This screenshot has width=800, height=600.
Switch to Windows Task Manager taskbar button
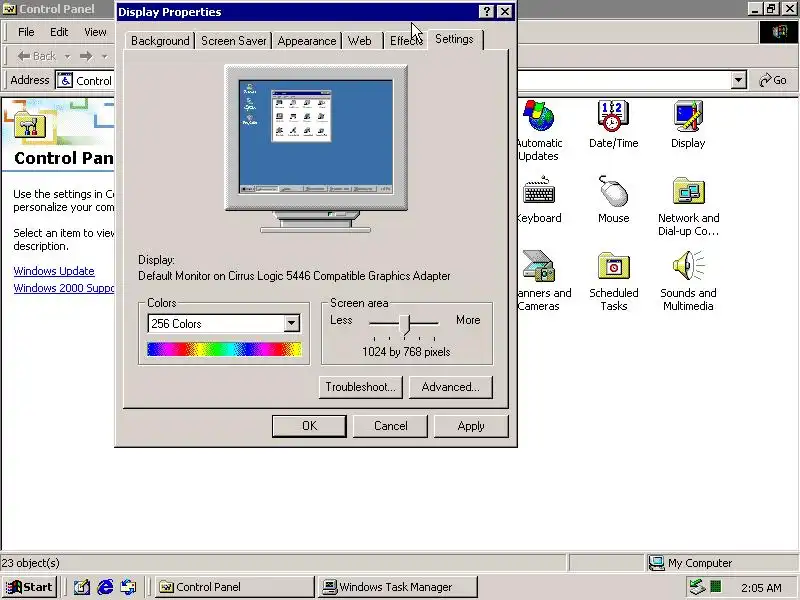397,587
